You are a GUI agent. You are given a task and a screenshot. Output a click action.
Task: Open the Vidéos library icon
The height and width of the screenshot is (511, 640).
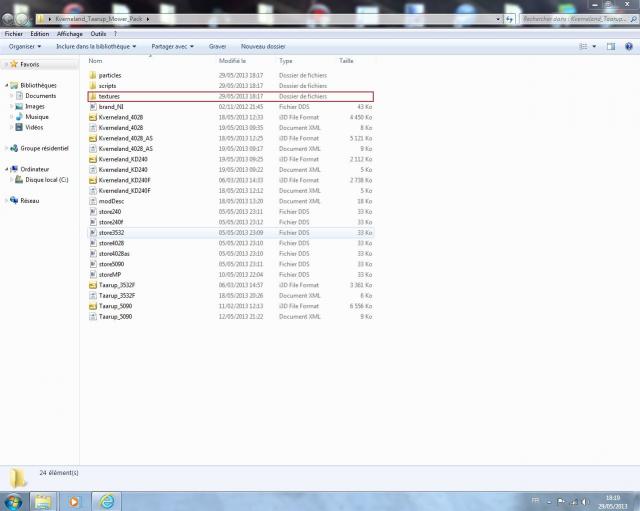point(19,127)
